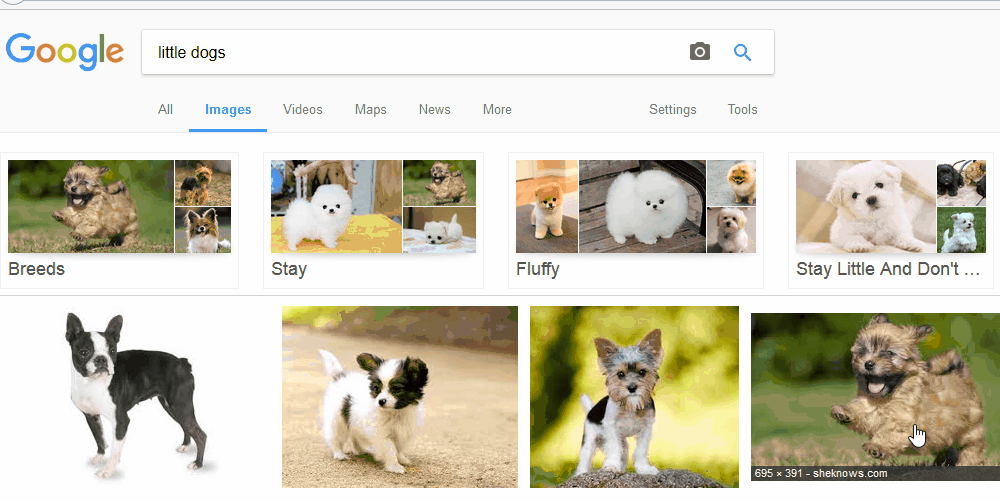Click the running fluffy brown puppy image
The image size is (1000, 500).
coord(875,390)
